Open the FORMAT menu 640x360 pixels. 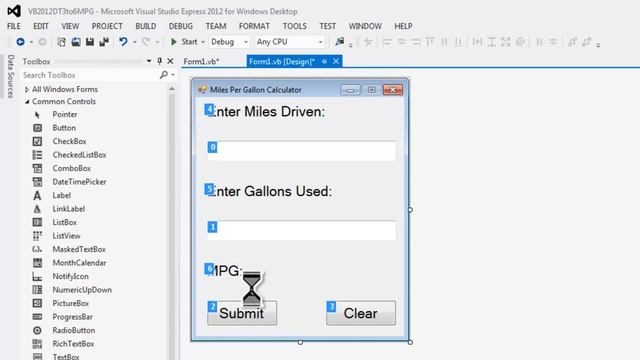coord(254,26)
